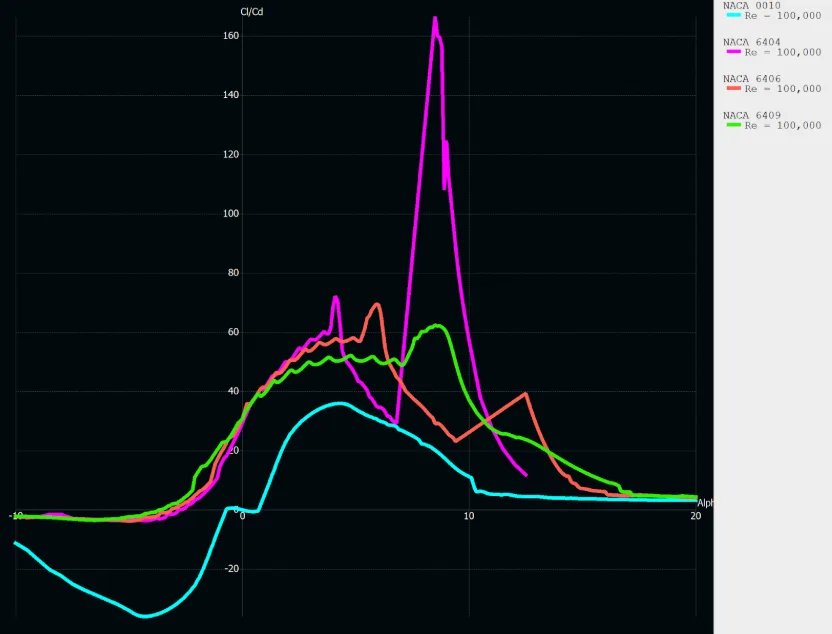Click the highest peak of the magenta curve
The width and height of the screenshot is (832, 634).
(435, 18)
